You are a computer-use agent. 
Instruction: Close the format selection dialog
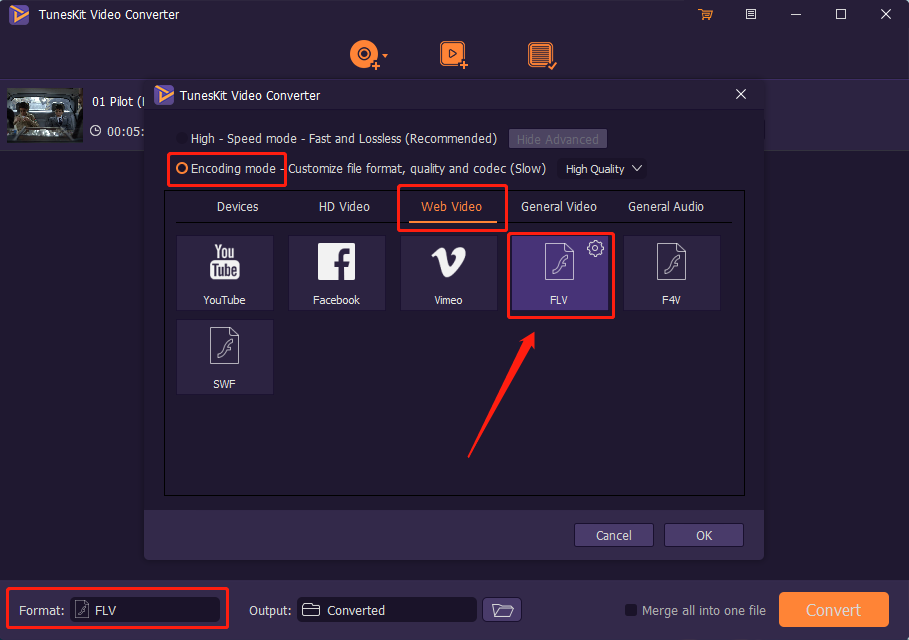coord(741,94)
